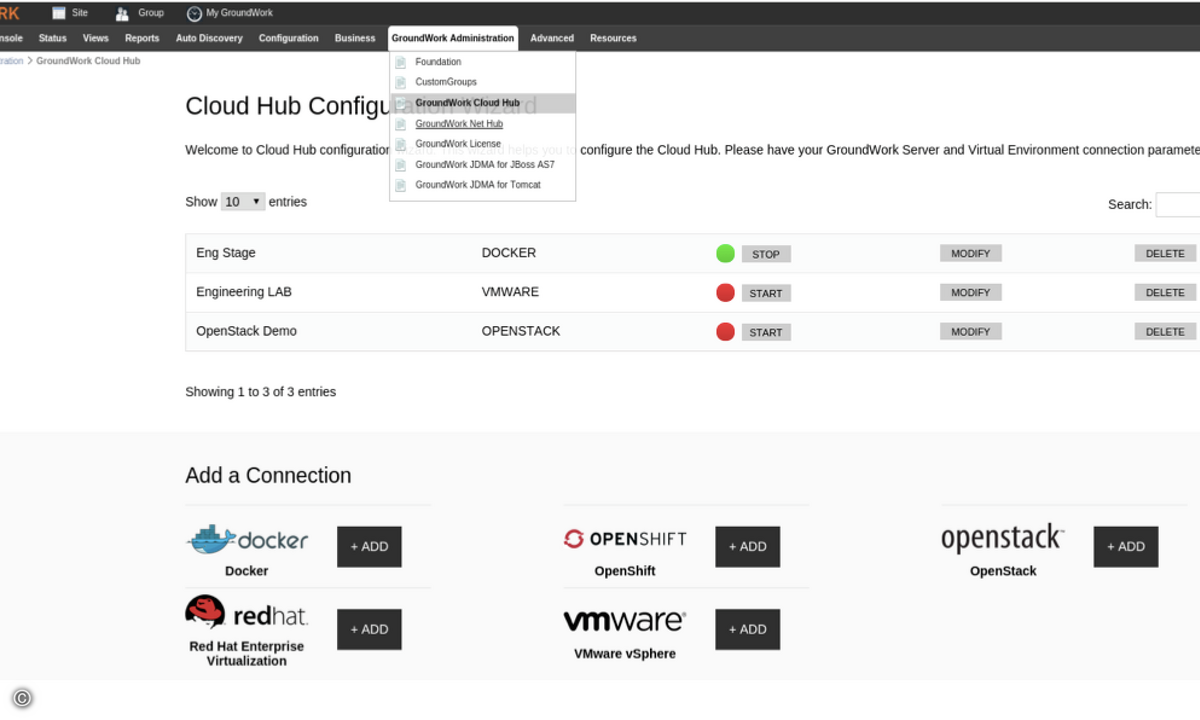Add a VMware vSphere connection
The image size is (1200, 720).
747,630
